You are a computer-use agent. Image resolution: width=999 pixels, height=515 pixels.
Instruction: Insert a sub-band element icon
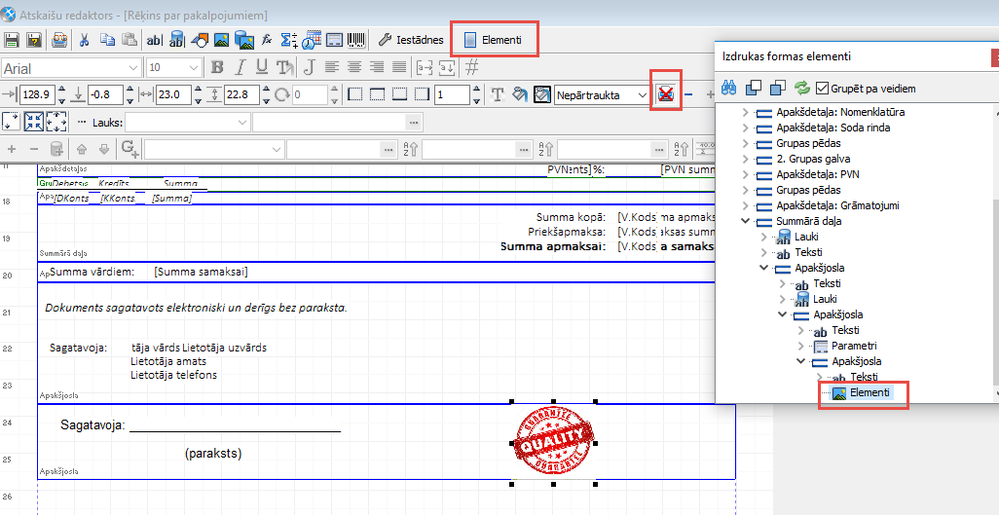[x=335, y=40]
